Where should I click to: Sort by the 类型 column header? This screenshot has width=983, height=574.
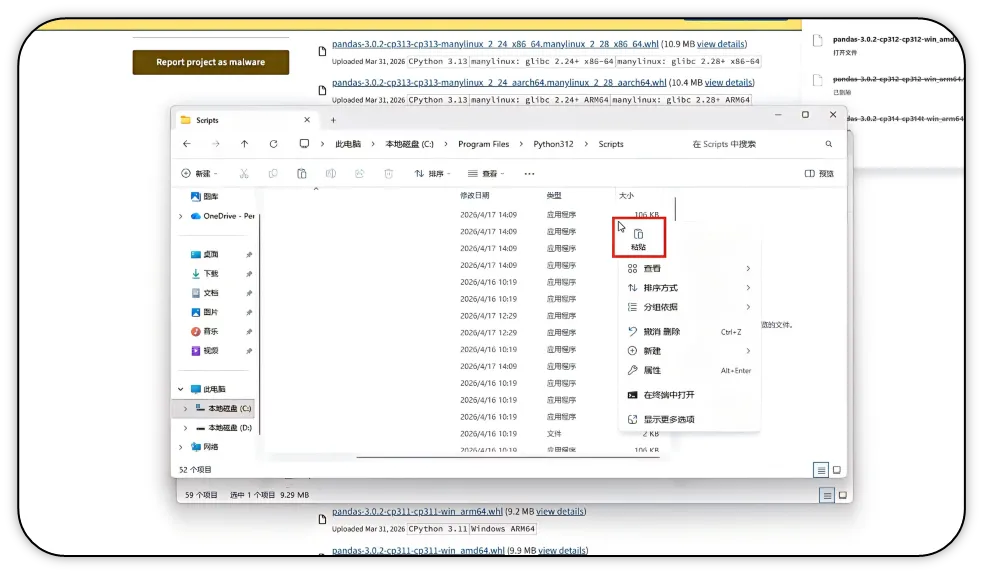[554, 196]
